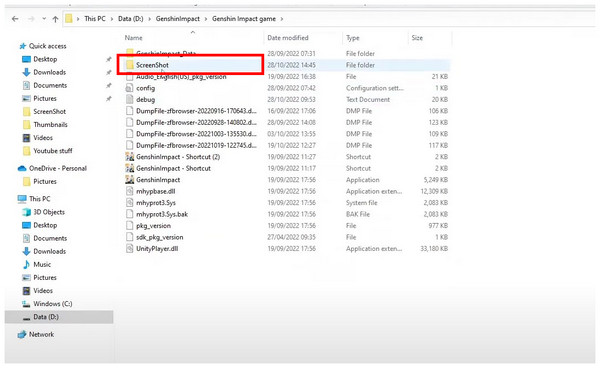Click pin icon beside Documents
The image size is (600, 368).
coord(109,85)
